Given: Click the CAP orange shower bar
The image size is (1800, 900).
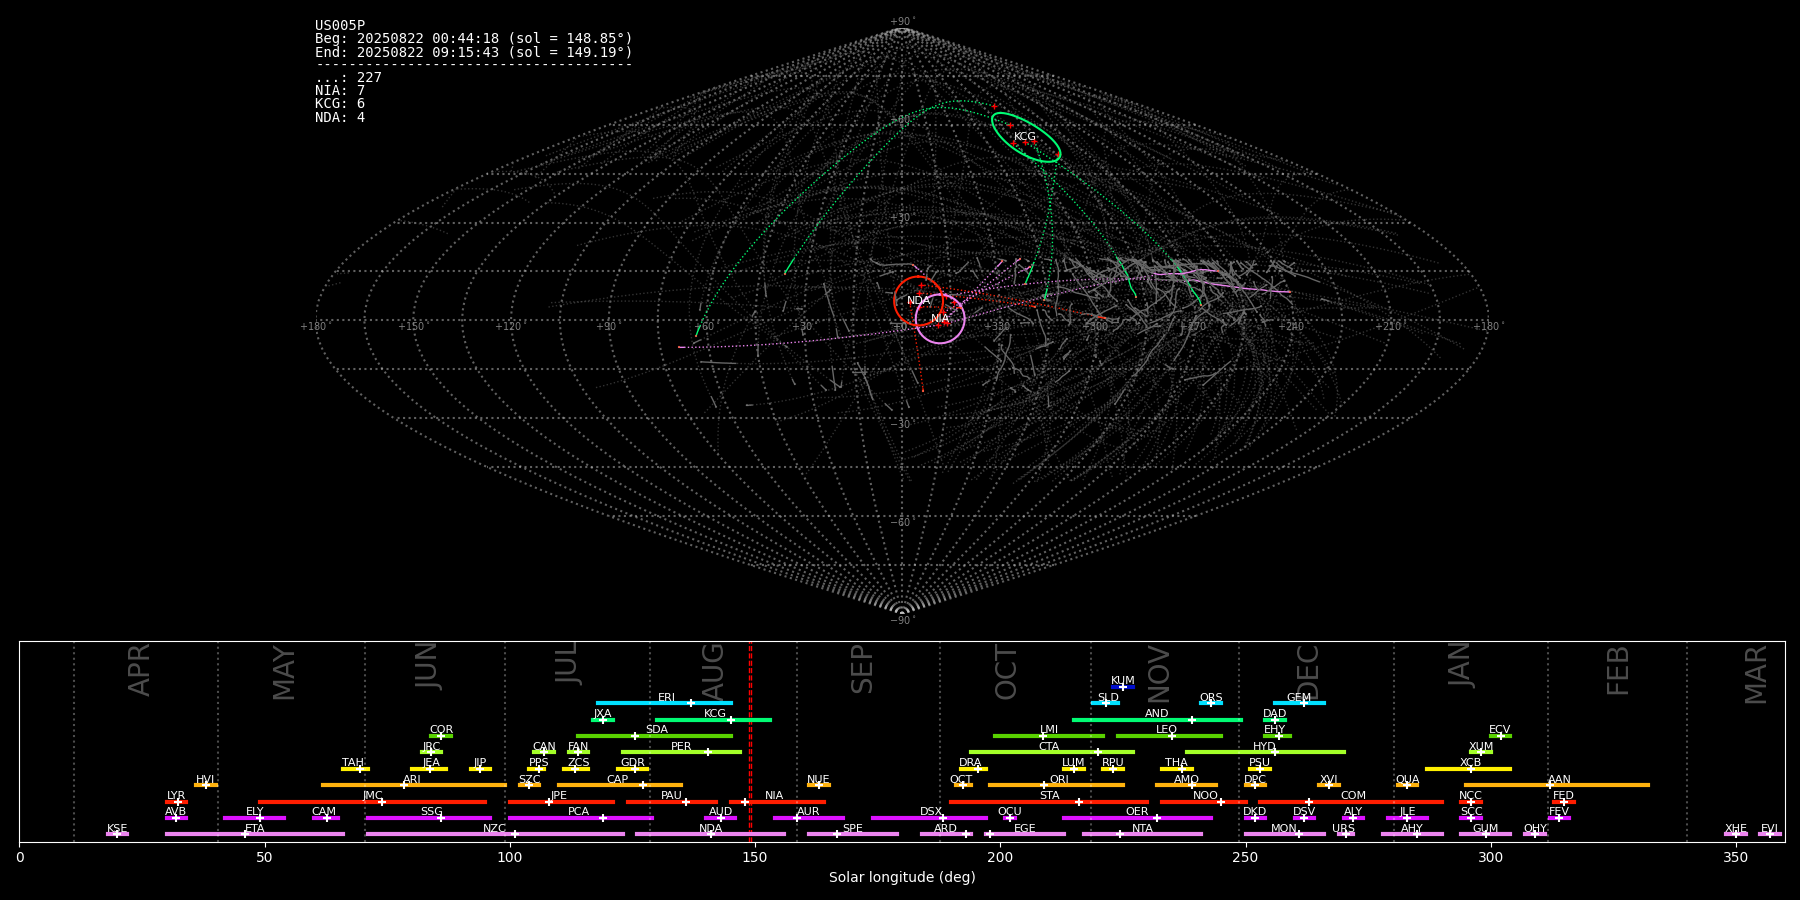Looking at the screenshot, I should (620, 785).
